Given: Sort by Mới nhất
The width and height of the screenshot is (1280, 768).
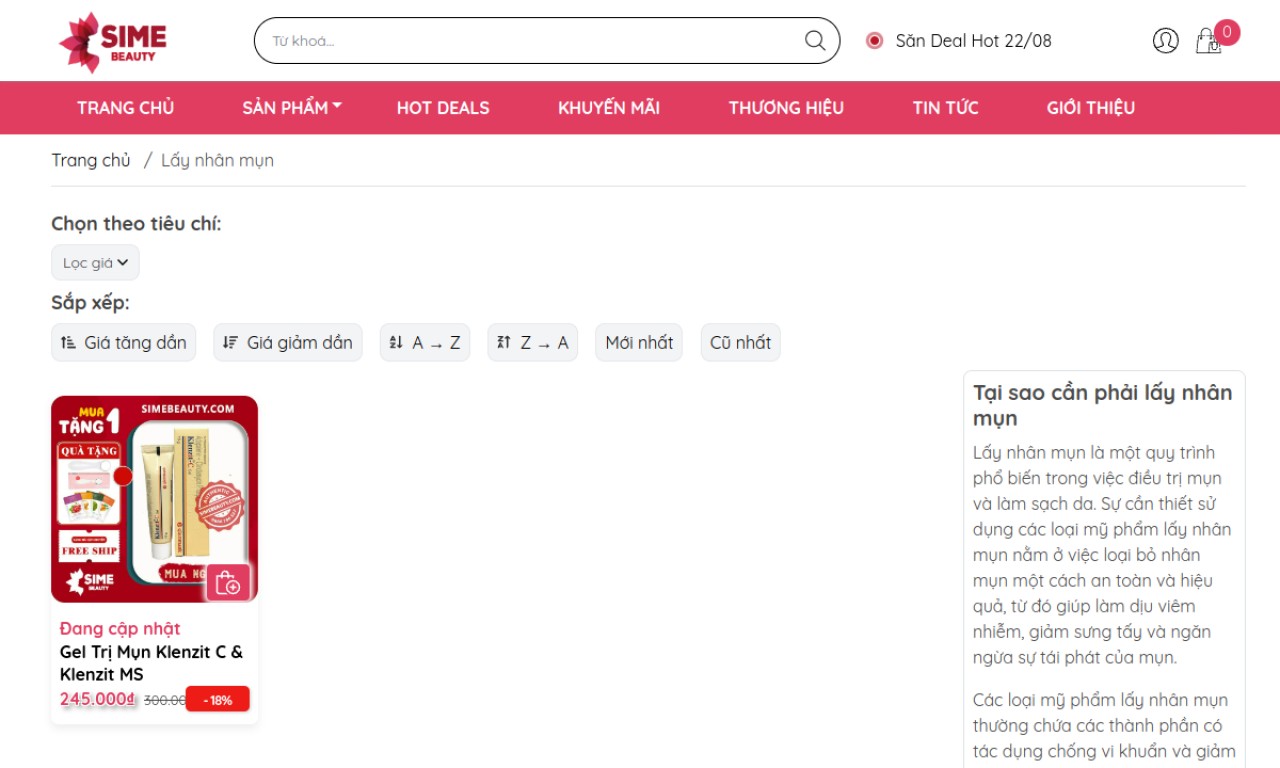Looking at the screenshot, I should [639, 342].
